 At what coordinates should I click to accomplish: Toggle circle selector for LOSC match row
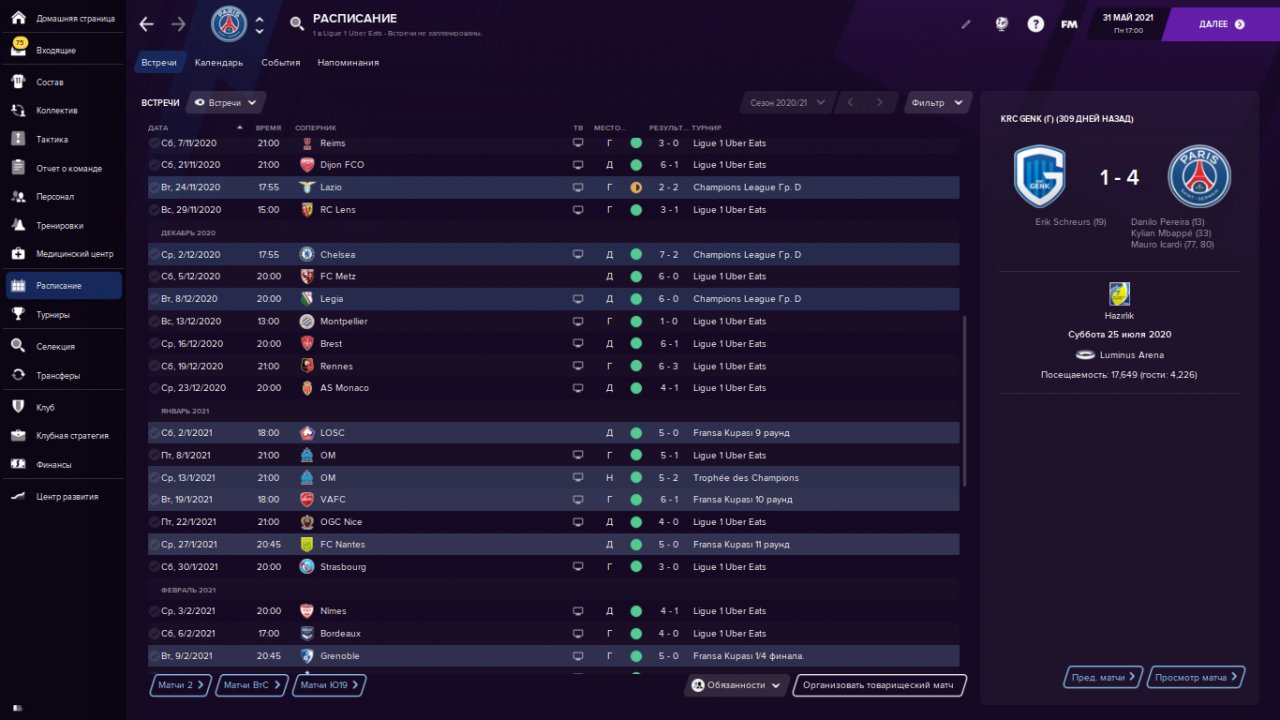coord(154,433)
